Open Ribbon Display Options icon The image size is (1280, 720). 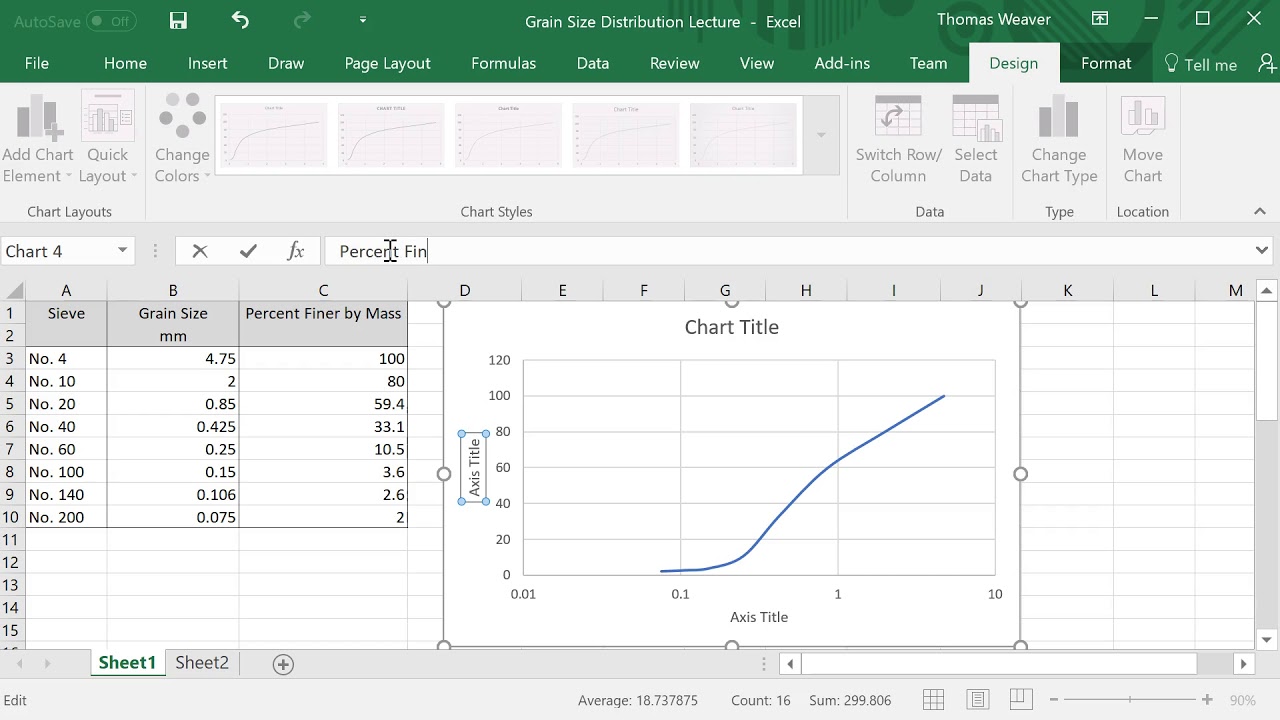click(1100, 19)
